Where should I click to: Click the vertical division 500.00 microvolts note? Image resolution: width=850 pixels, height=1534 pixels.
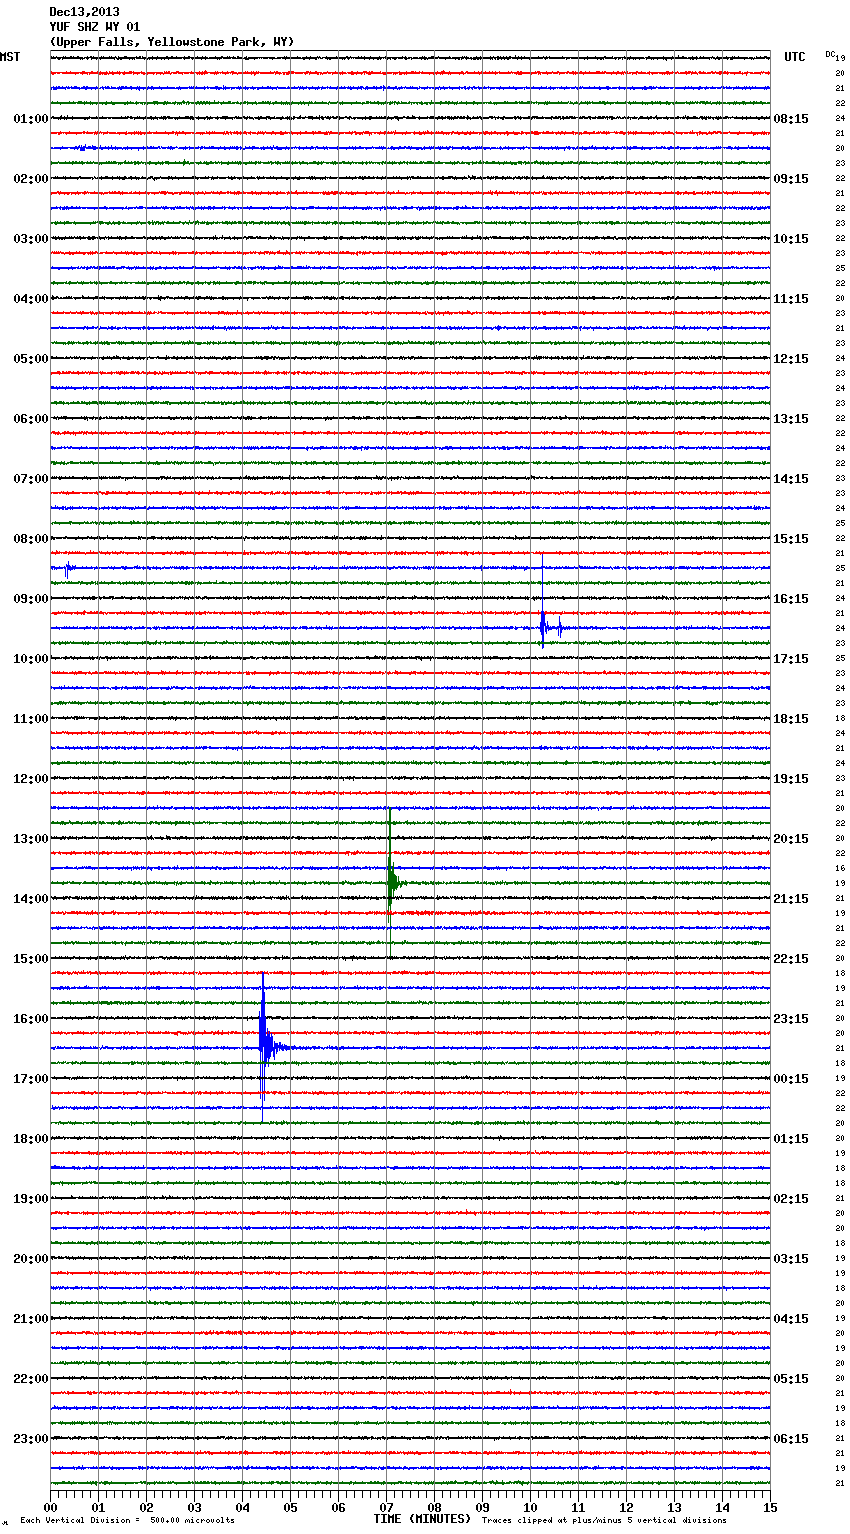(128, 1520)
